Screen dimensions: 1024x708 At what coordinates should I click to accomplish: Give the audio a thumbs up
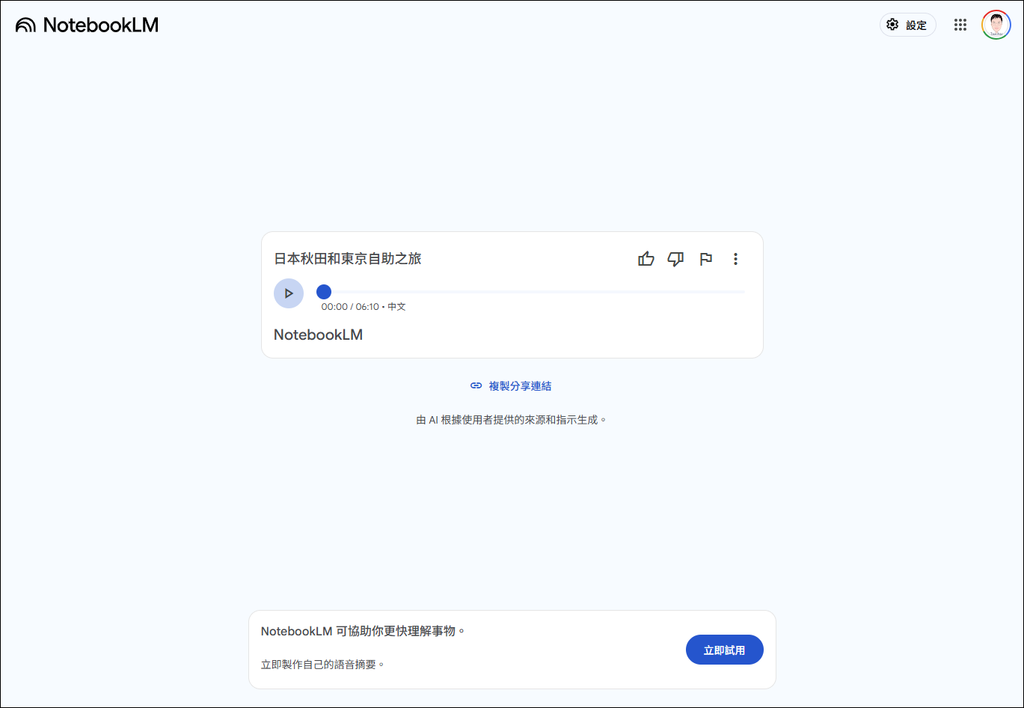(646, 259)
